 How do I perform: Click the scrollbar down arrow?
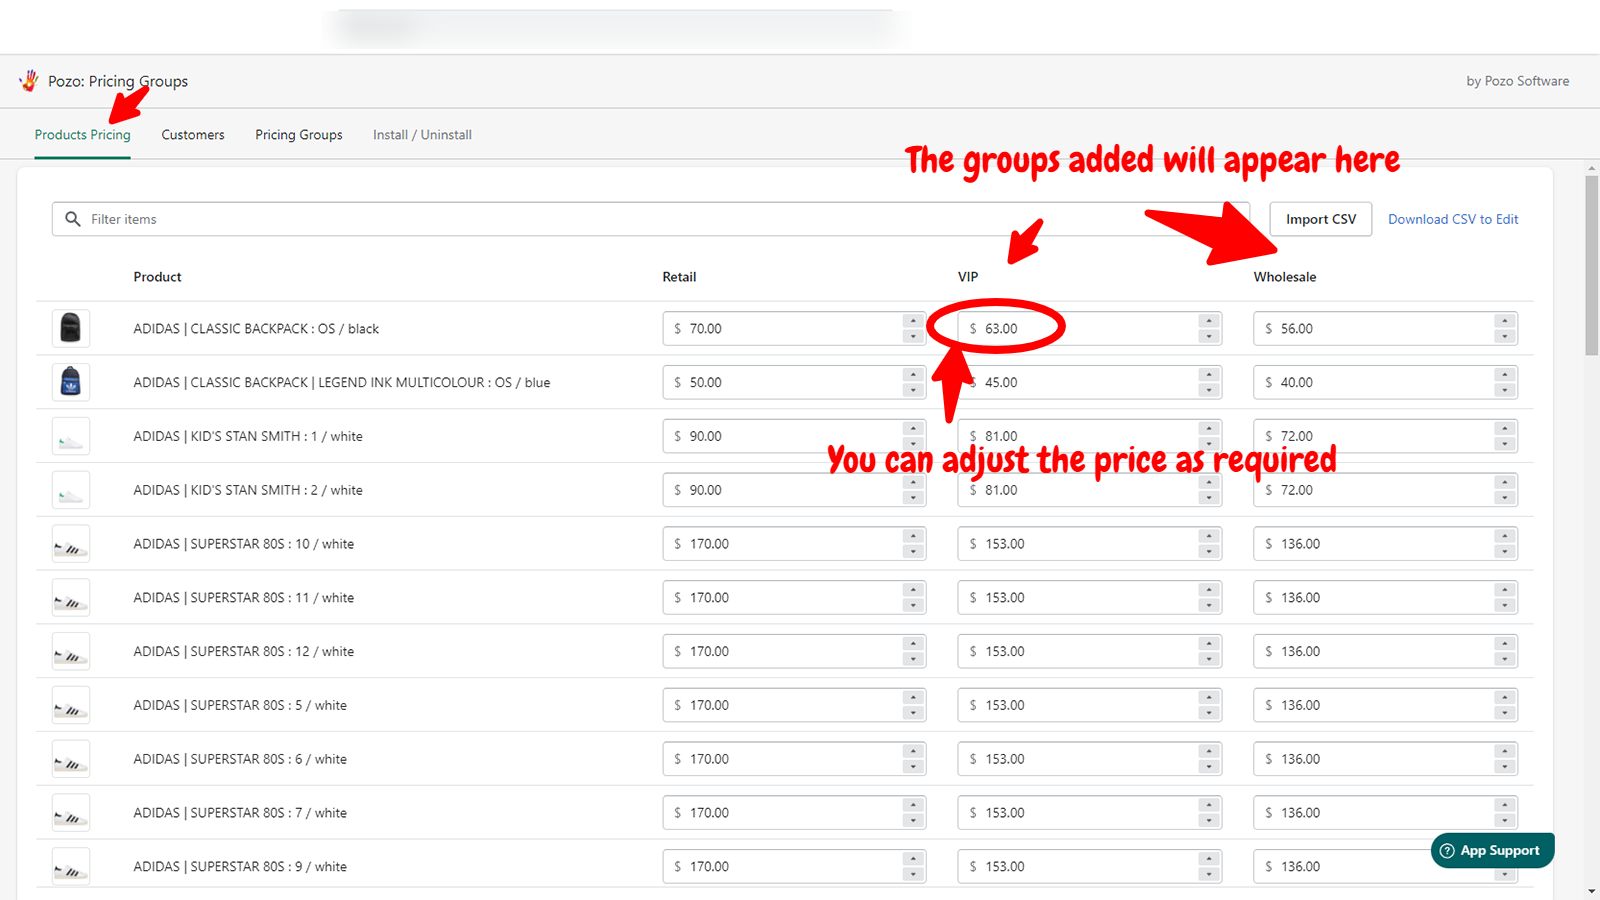pyautogui.click(x=1591, y=891)
